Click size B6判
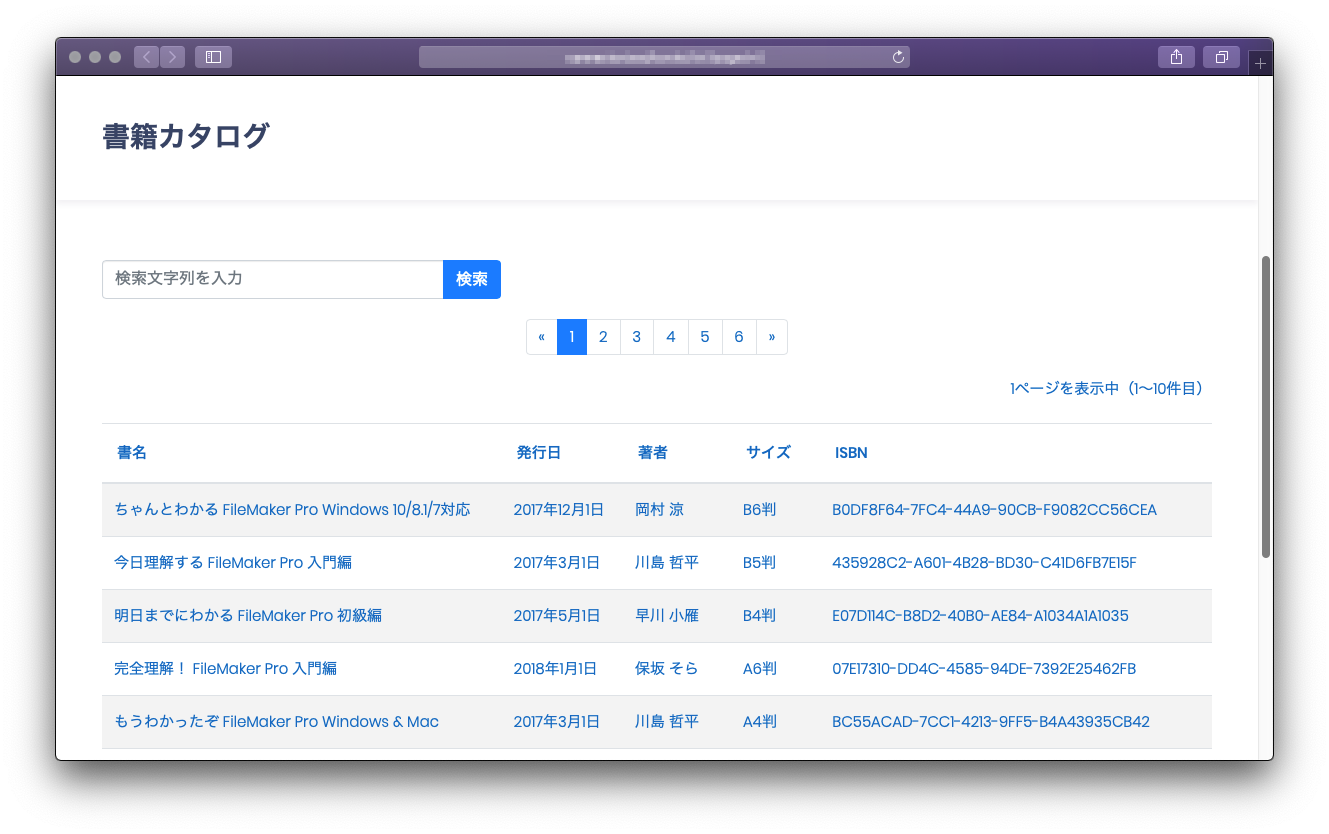Screen dimensions: 1329x834 coord(760,510)
